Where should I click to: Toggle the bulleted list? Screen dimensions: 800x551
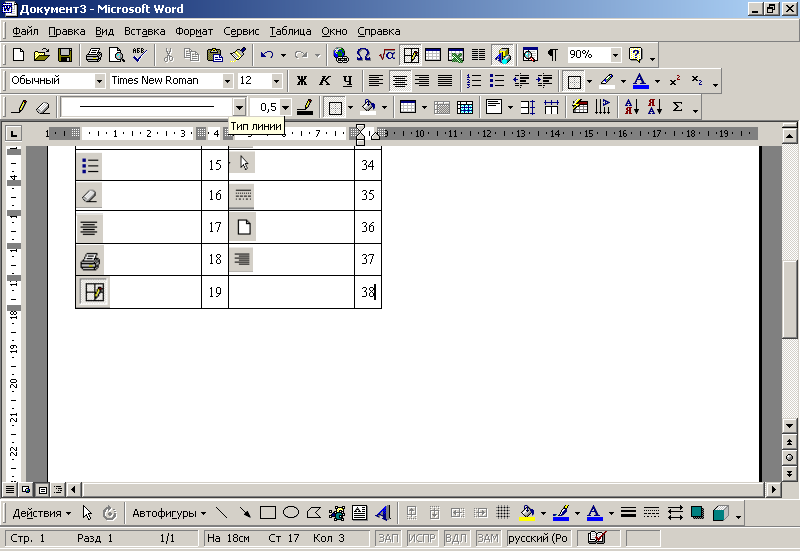click(x=496, y=81)
